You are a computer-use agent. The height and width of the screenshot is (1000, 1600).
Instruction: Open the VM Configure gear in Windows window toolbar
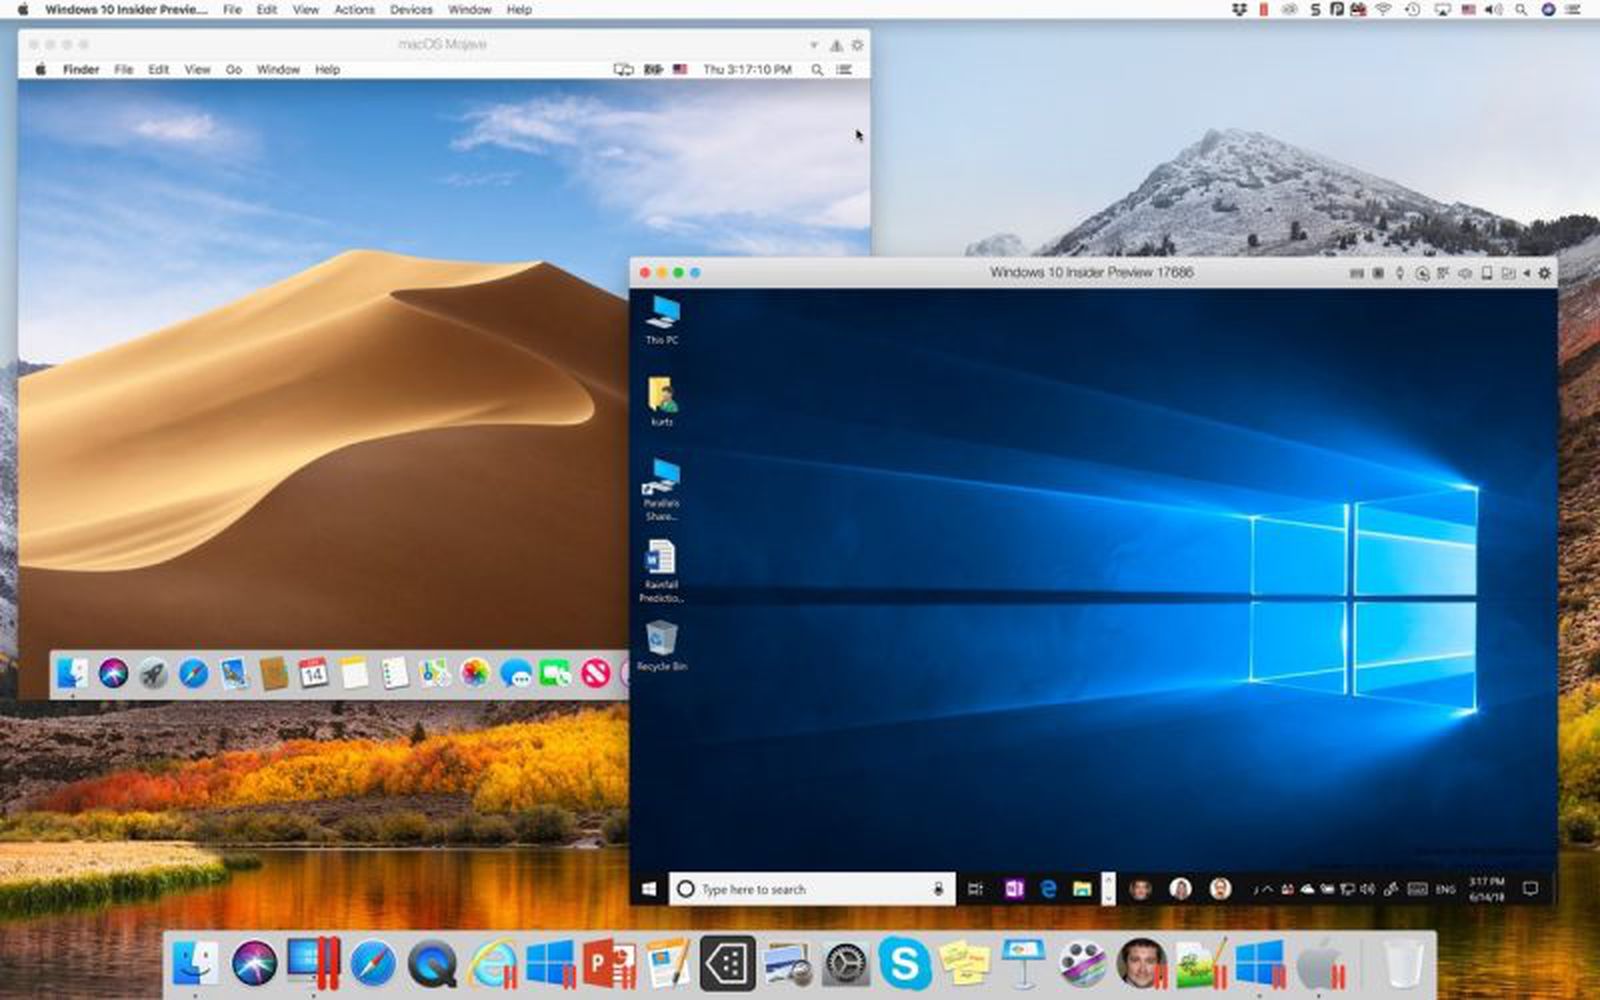pos(1545,274)
